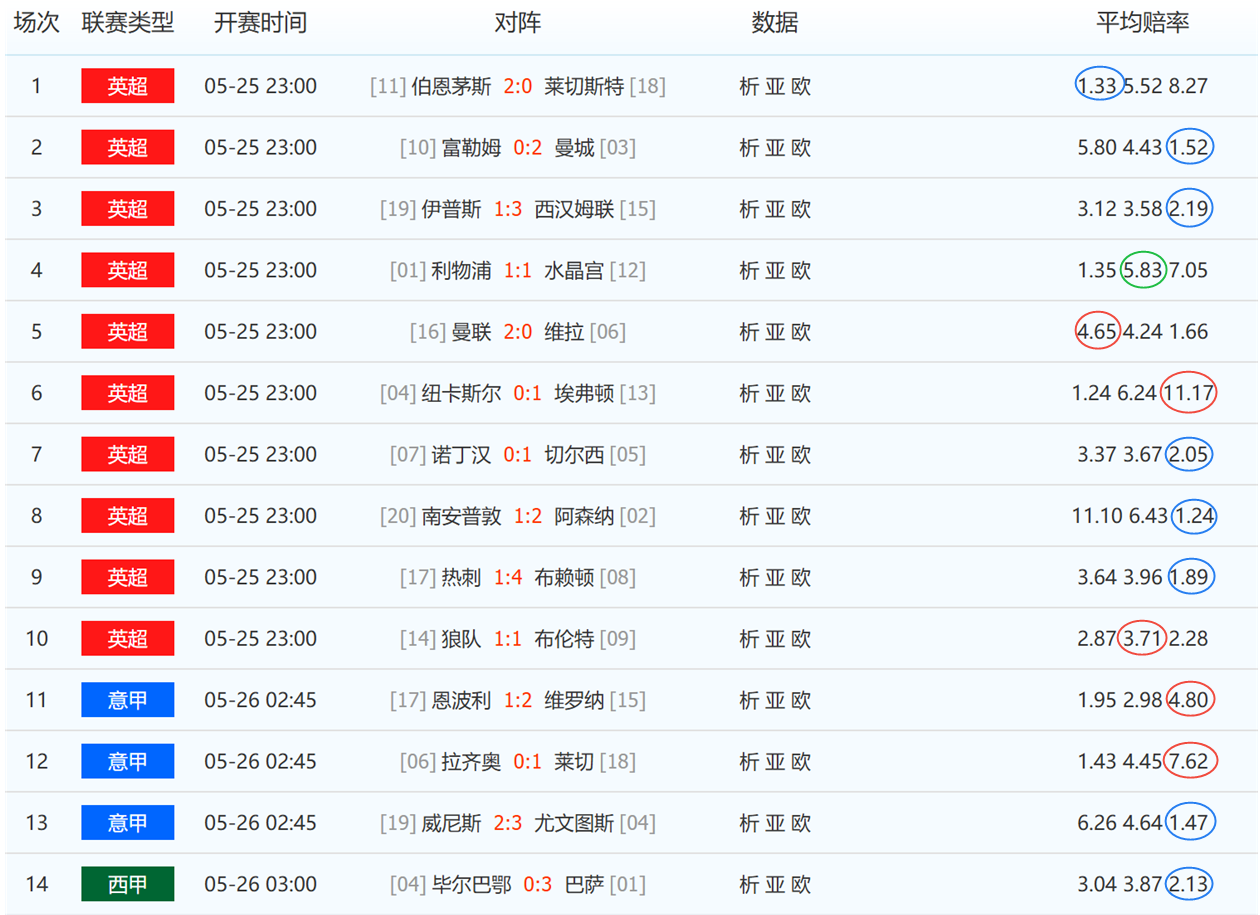Click the 场次 column header

coord(37,23)
